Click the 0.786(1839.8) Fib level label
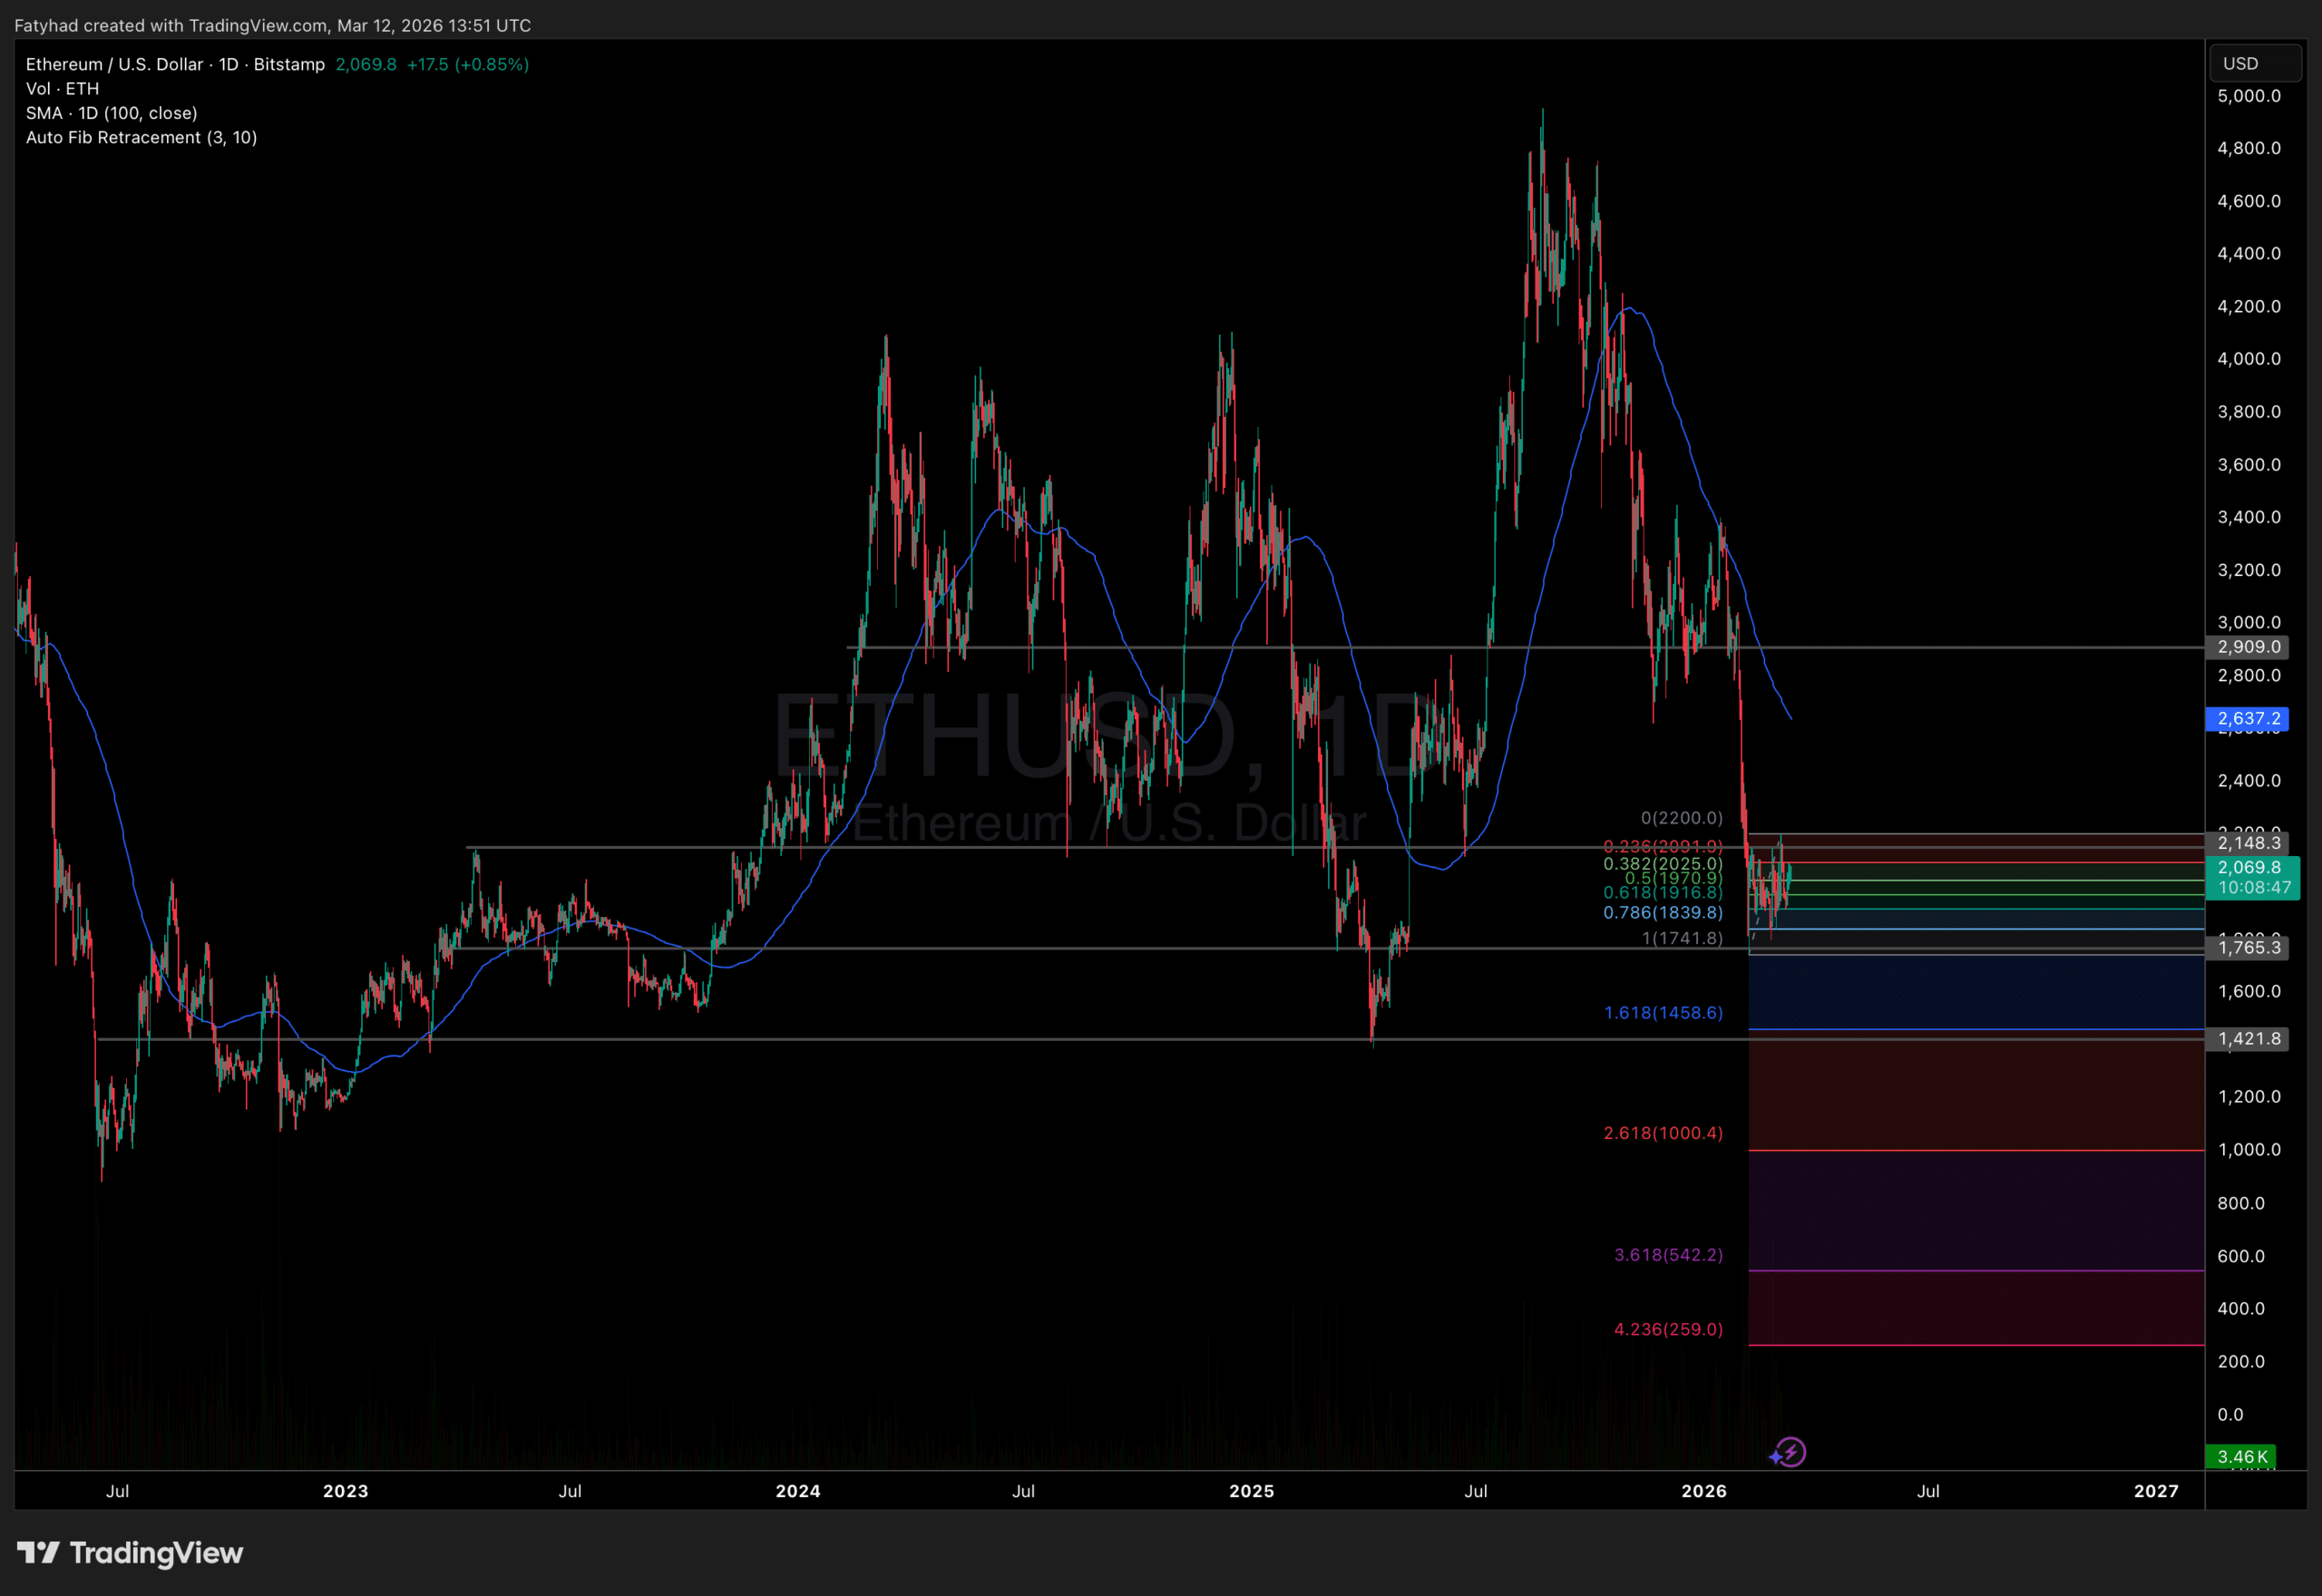 click(1663, 912)
